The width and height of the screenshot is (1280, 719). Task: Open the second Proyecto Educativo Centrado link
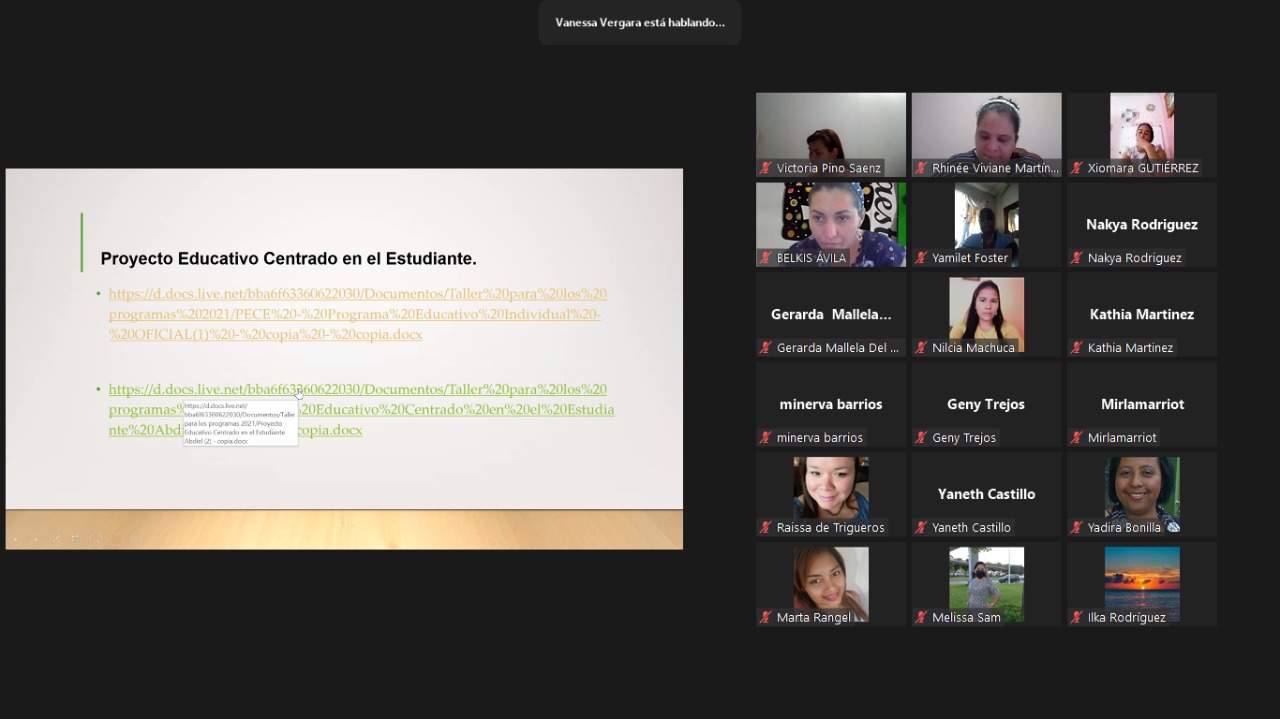[361, 410]
